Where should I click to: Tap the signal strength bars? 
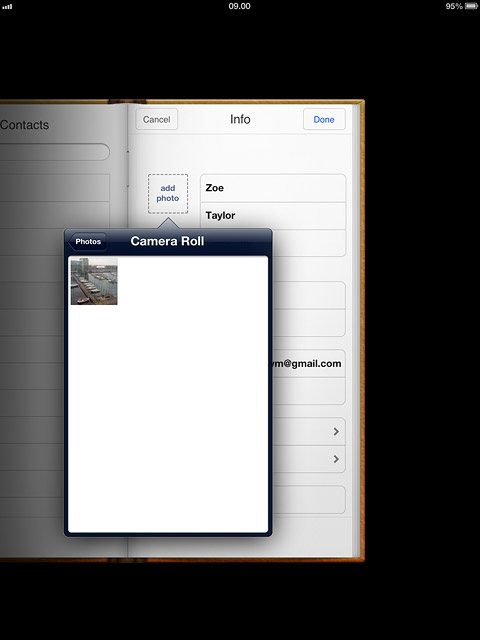(7, 7)
